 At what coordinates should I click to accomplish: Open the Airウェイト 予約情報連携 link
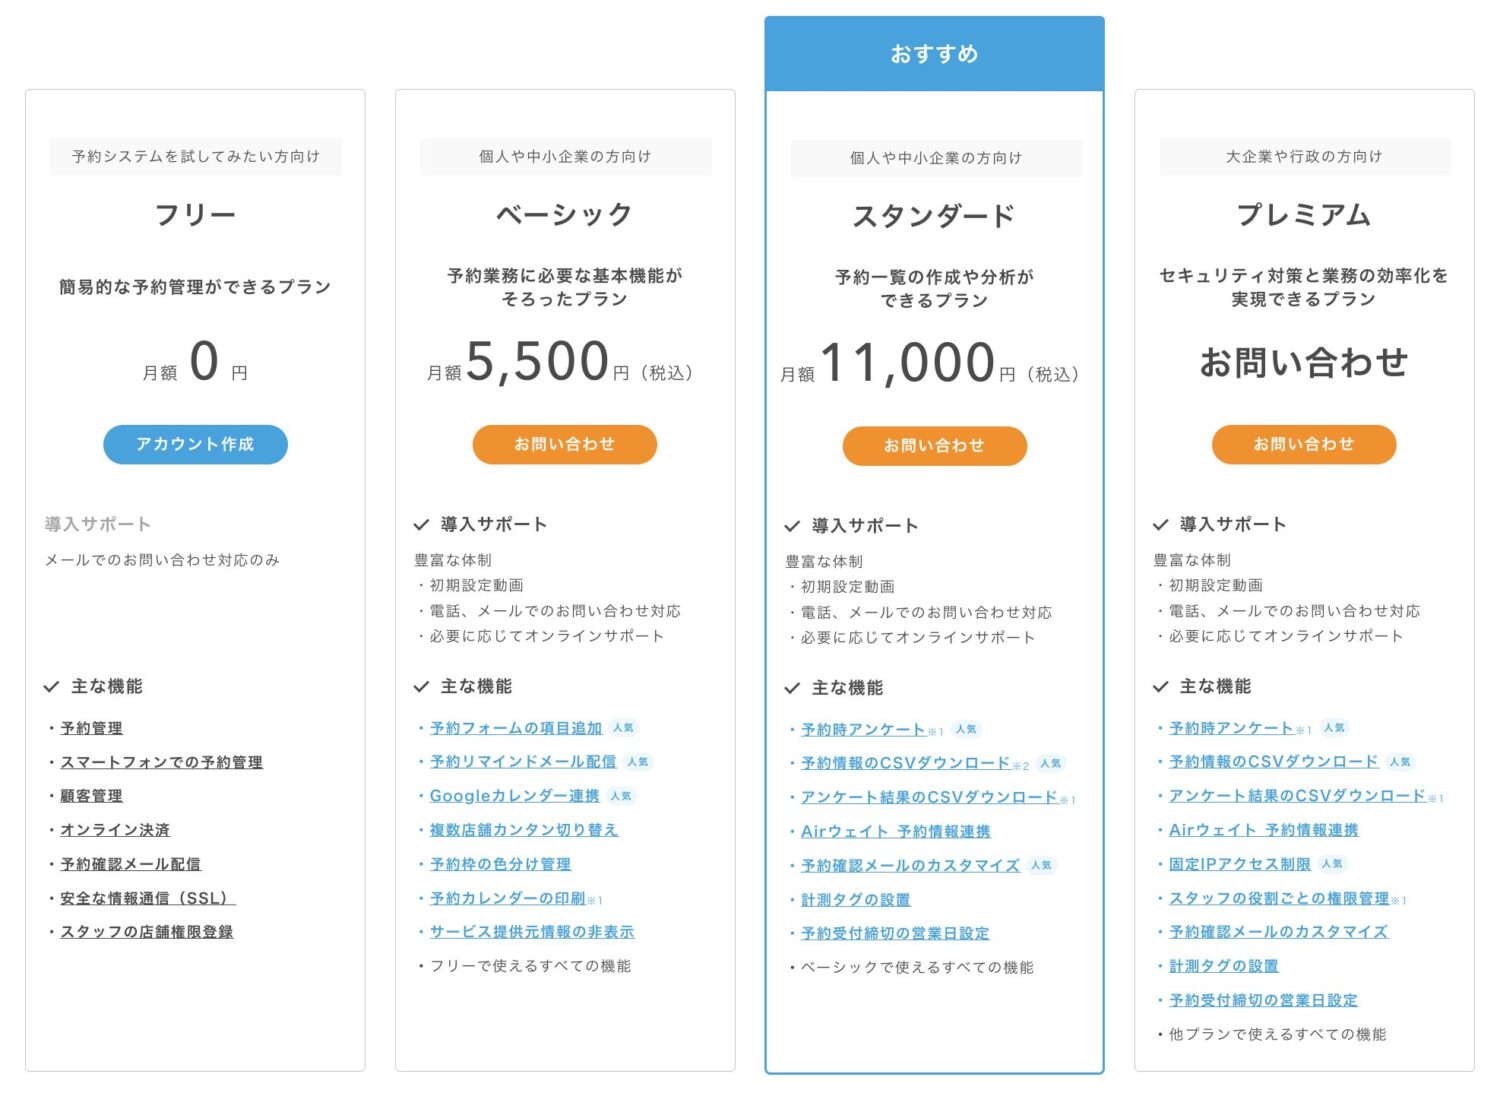click(897, 831)
